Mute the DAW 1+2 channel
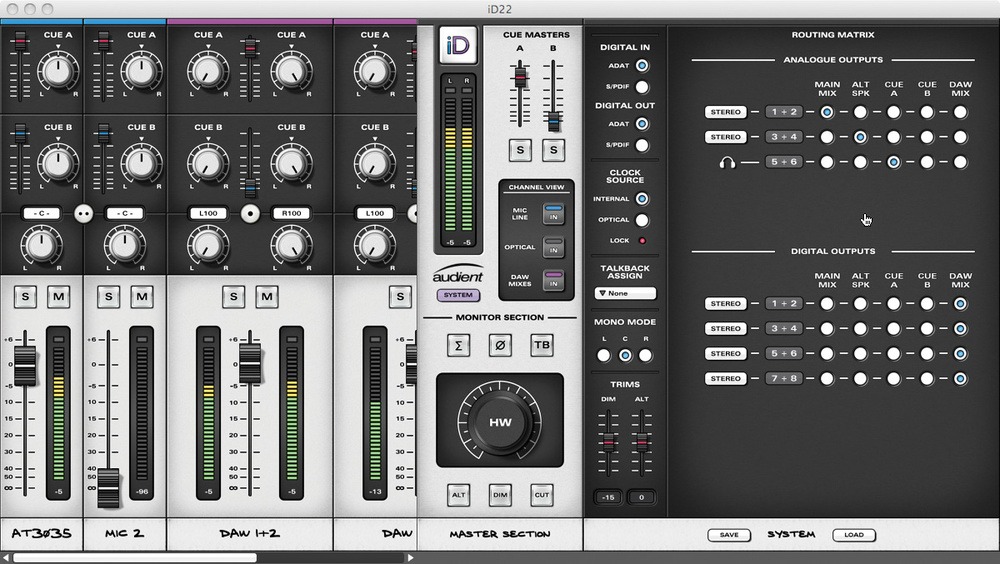The height and width of the screenshot is (564, 1000). pyautogui.click(x=267, y=297)
